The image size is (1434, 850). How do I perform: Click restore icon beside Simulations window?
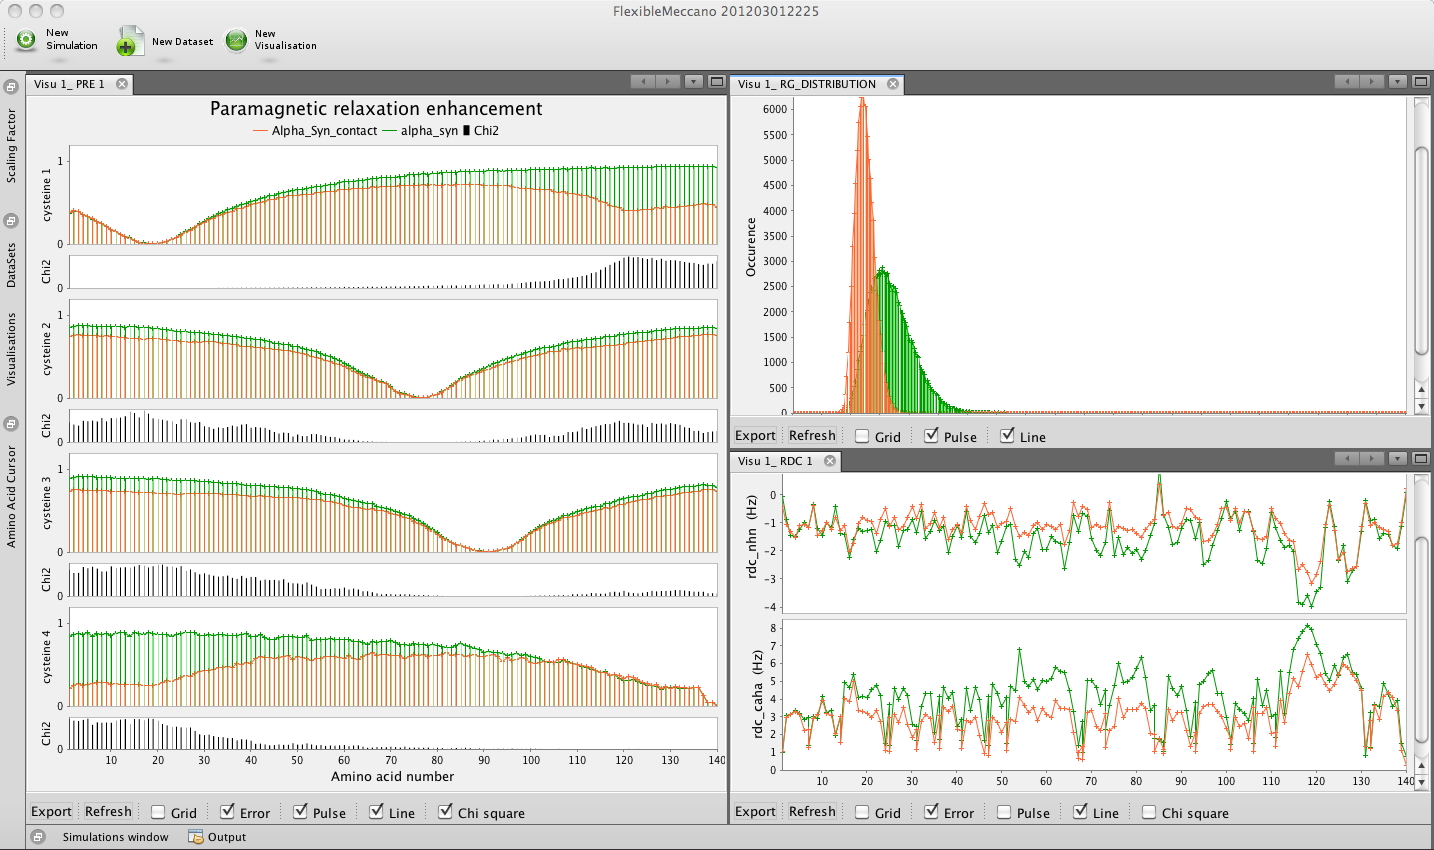(x=38, y=837)
